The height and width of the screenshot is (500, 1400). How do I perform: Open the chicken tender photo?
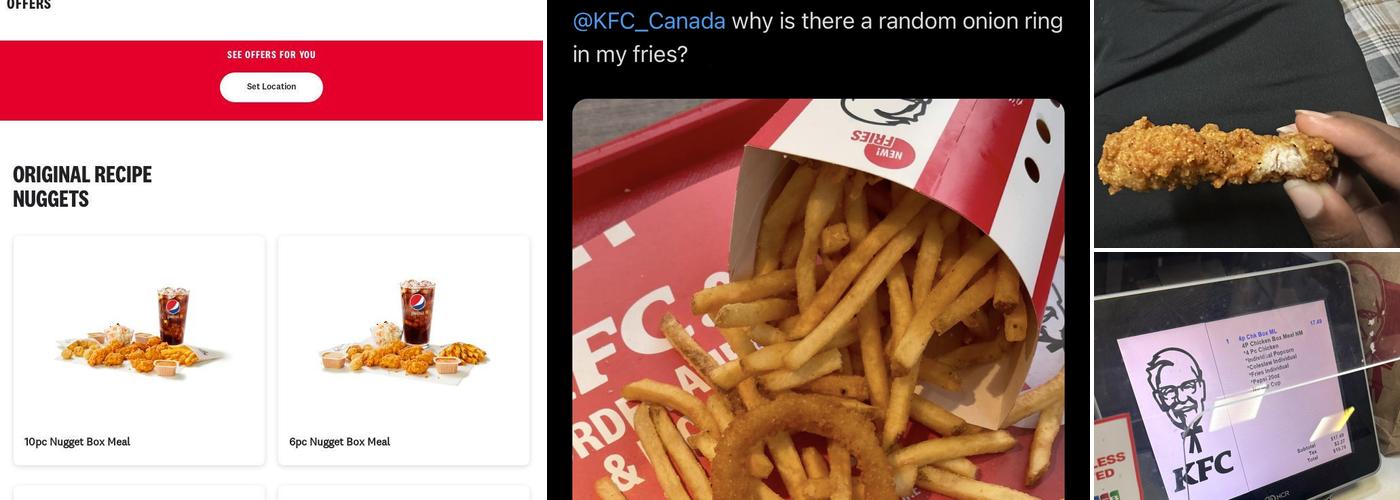1247,124
